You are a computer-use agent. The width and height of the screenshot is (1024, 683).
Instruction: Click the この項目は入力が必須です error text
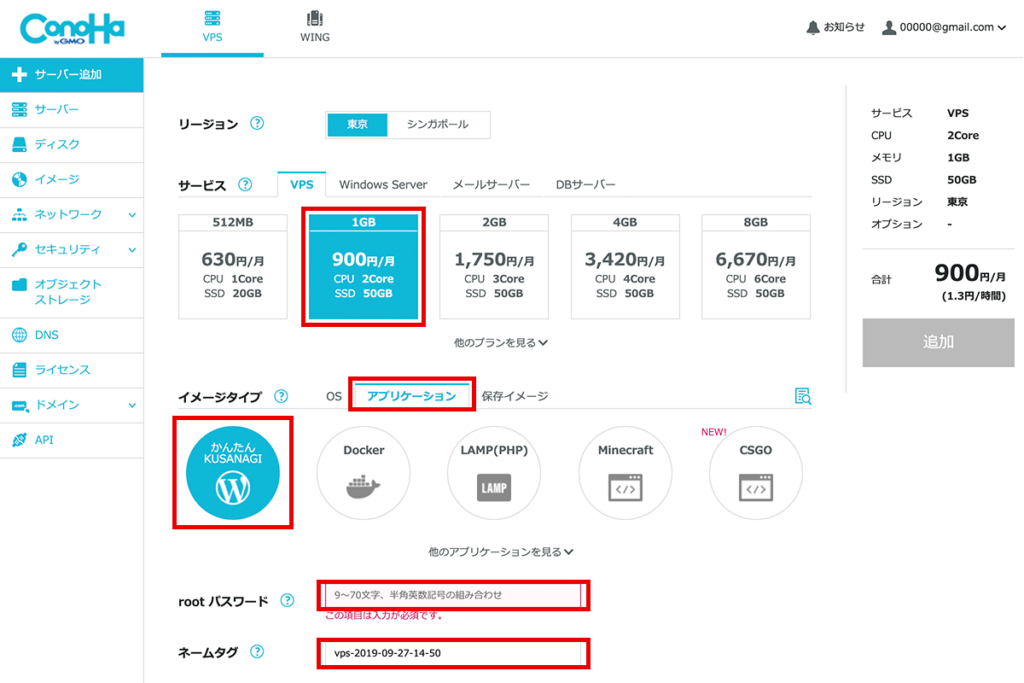[384, 615]
